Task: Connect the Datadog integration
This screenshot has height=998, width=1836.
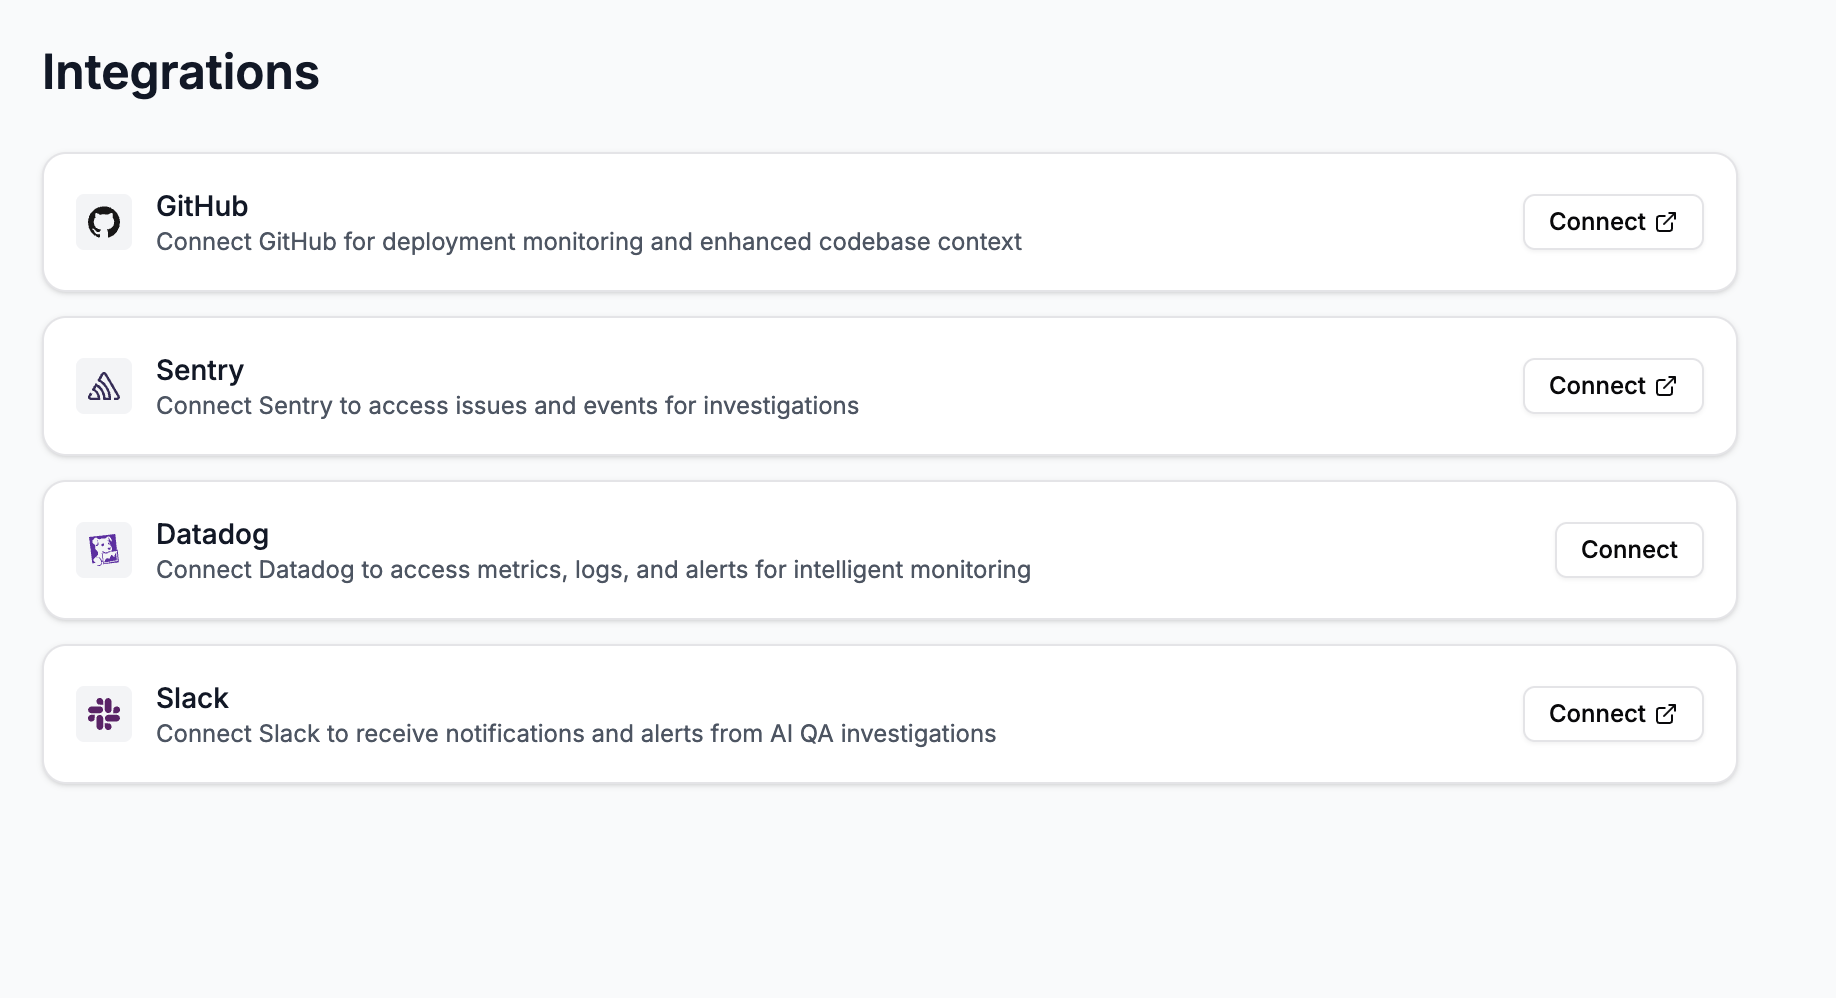Action: 1628,550
